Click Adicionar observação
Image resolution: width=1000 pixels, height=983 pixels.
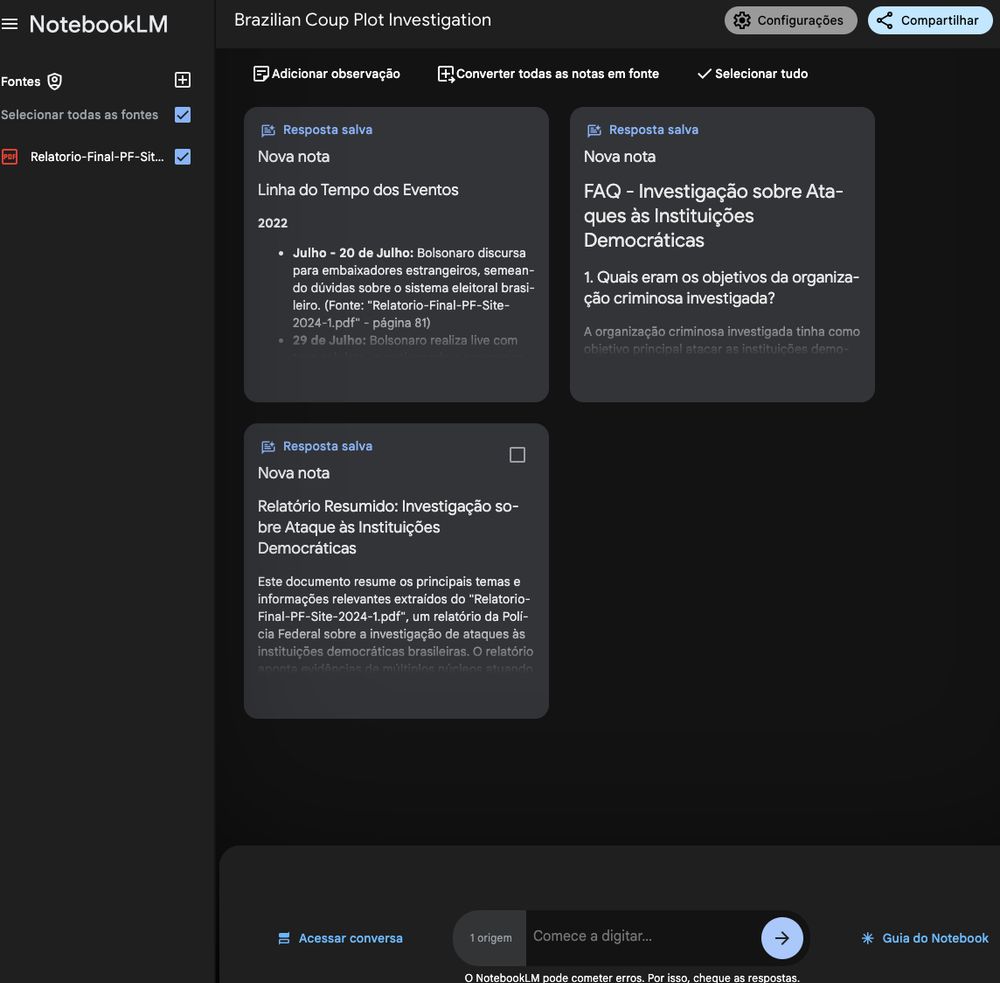(327, 74)
